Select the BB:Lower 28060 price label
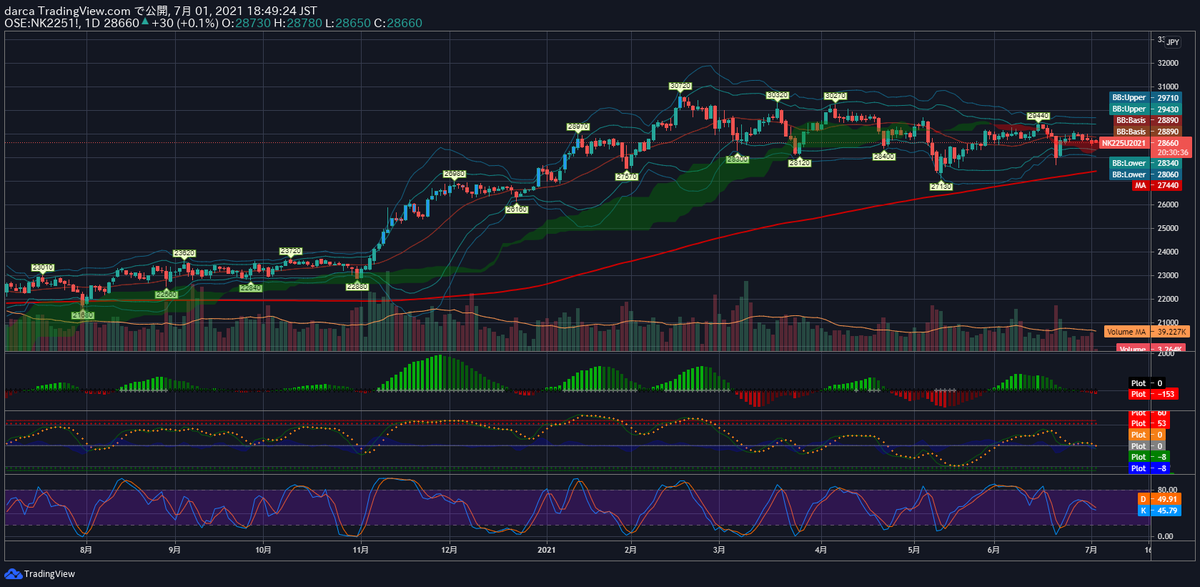1200x587 pixels. [x=1144, y=174]
